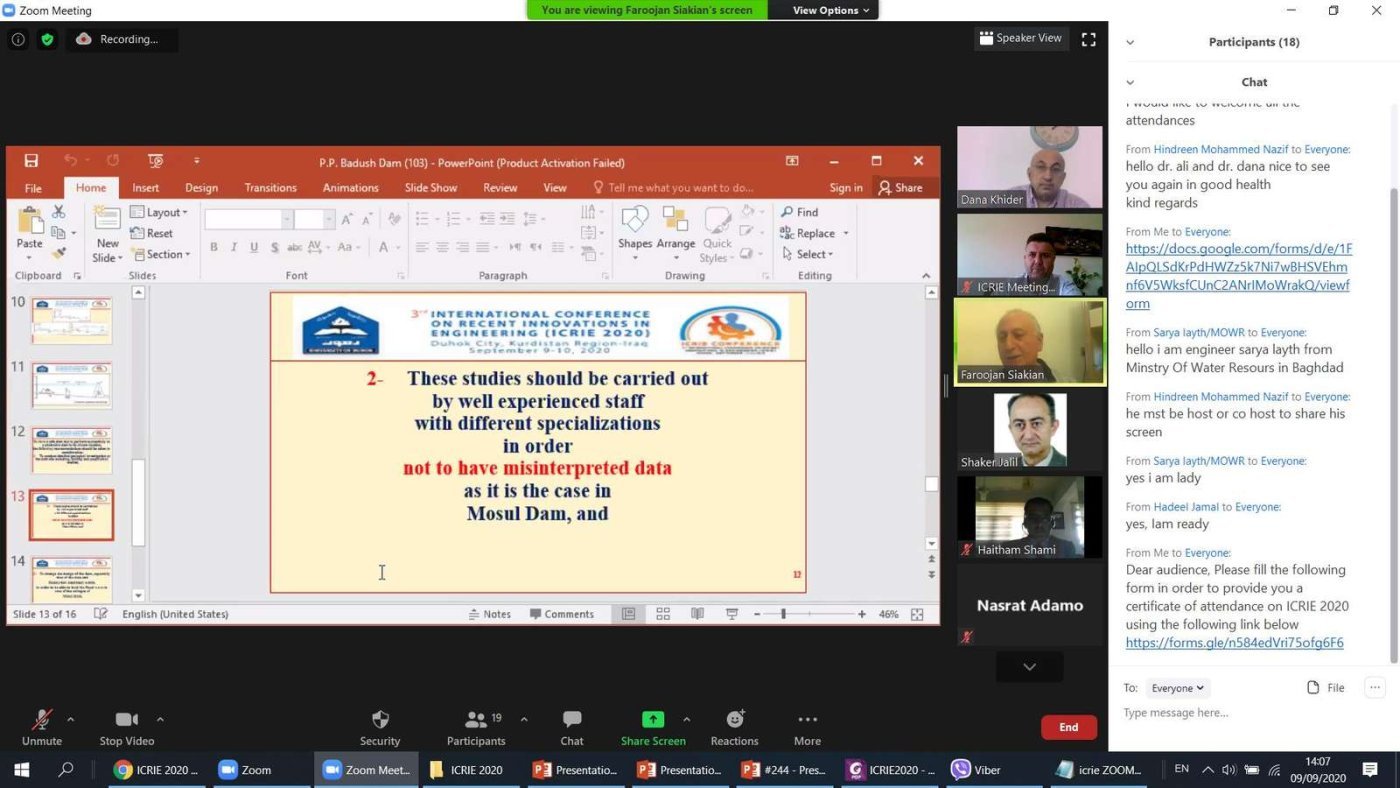
Task: Collapse the Chat panel chevron
Action: click(1130, 82)
